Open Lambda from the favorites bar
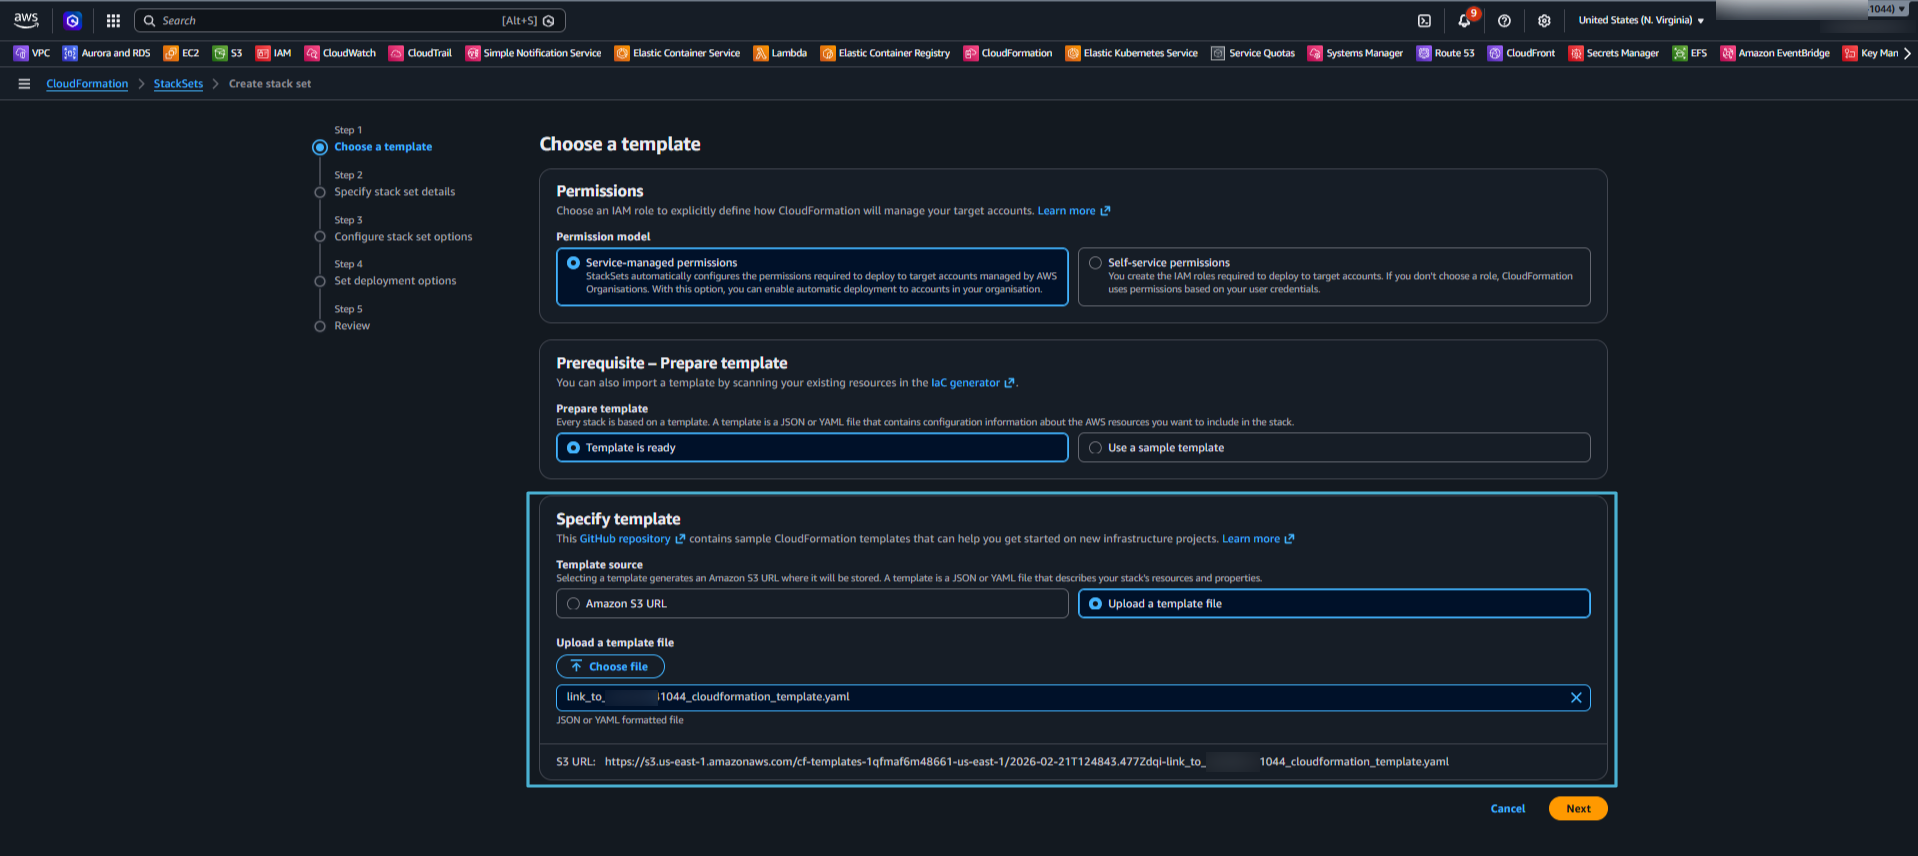 [x=780, y=53]
